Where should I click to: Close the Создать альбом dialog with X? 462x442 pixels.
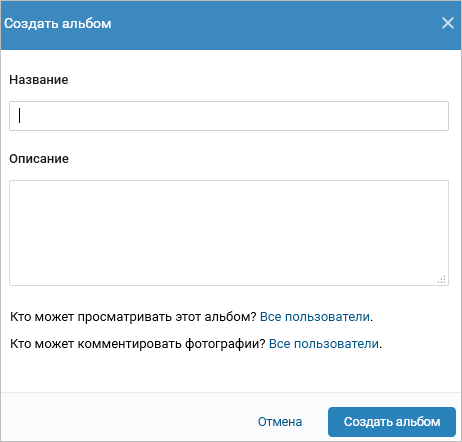(448, 23)
